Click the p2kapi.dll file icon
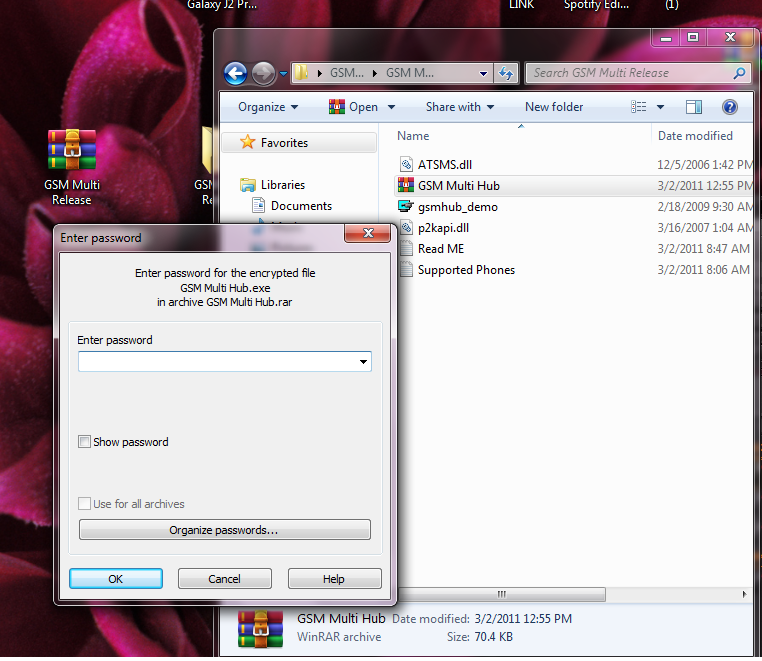762x661 pixels. (406, 227)
